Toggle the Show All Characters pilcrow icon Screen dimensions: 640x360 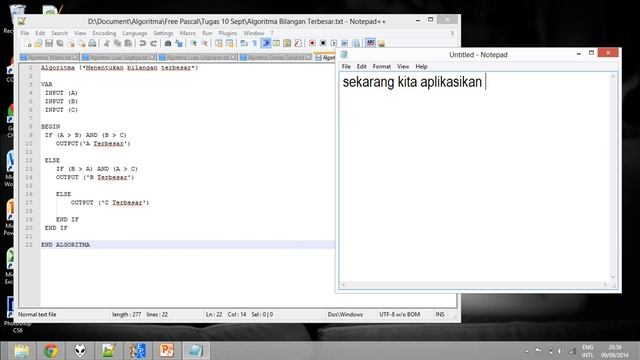tap(255, 44)
